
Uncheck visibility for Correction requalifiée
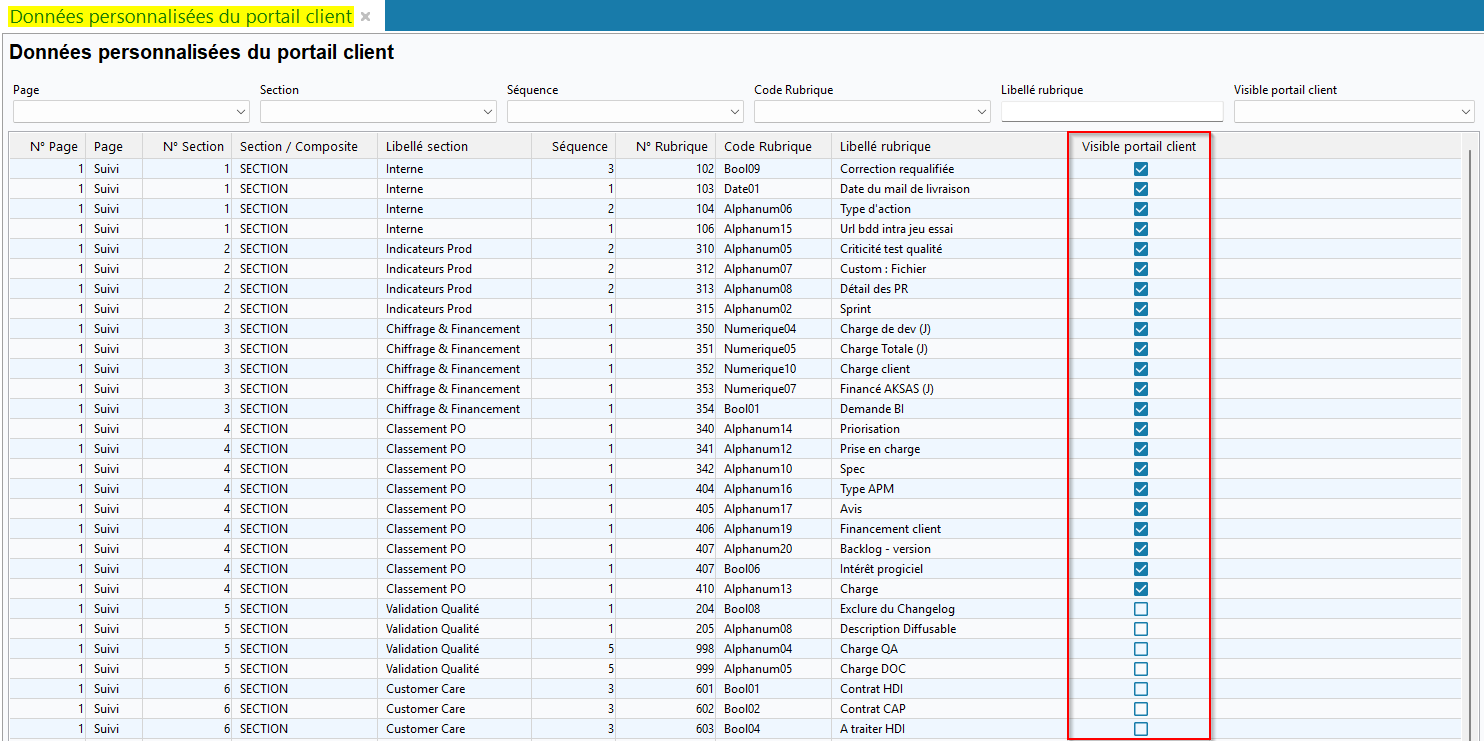(1140, 169)
